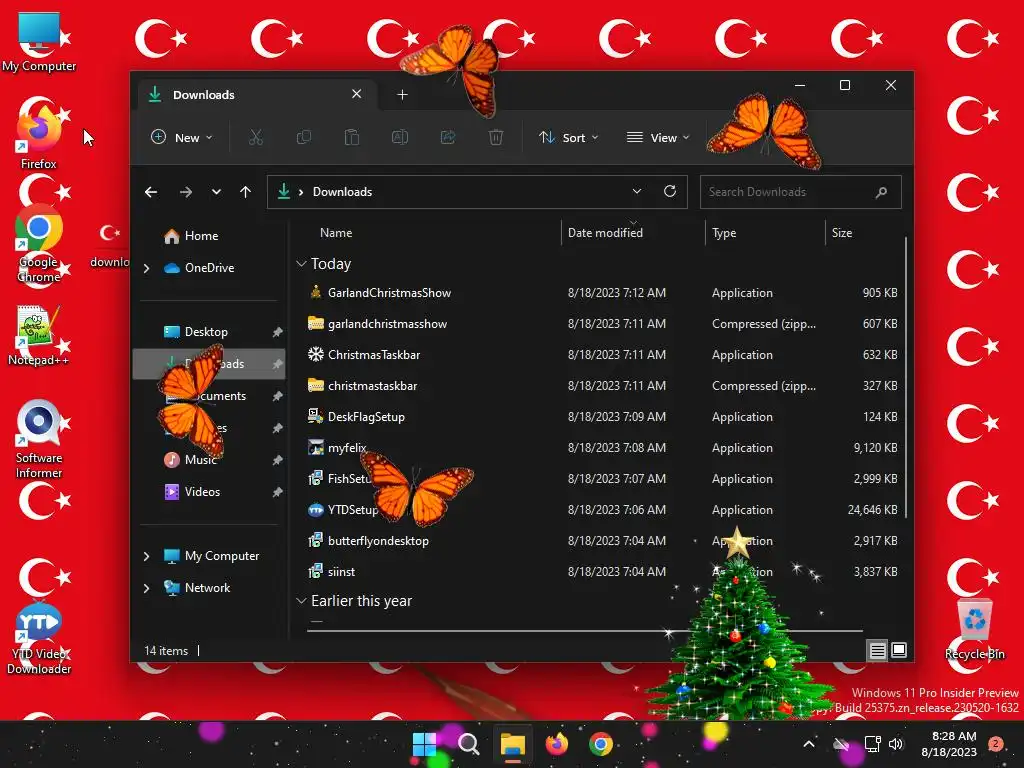Viewport: 1024px width, 768px height.
Task: Click the vertical scrollbar of file list
Action: [x=906, y=377]
